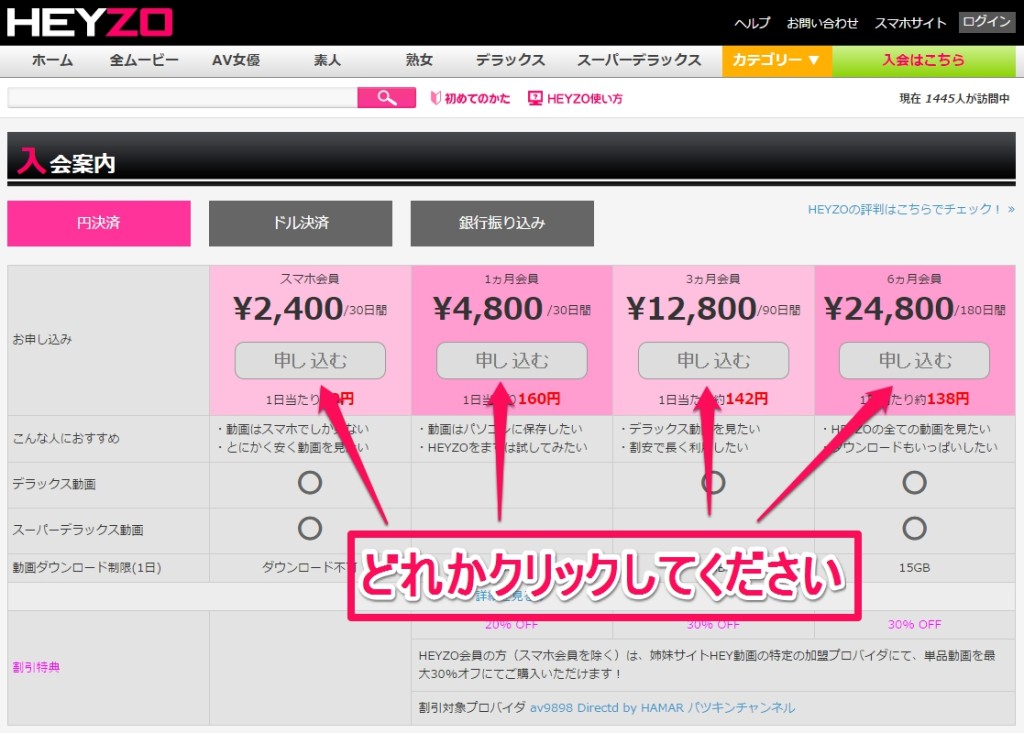
Task: Click the スマホ会員 plan heading
Action: coord(310,279)
